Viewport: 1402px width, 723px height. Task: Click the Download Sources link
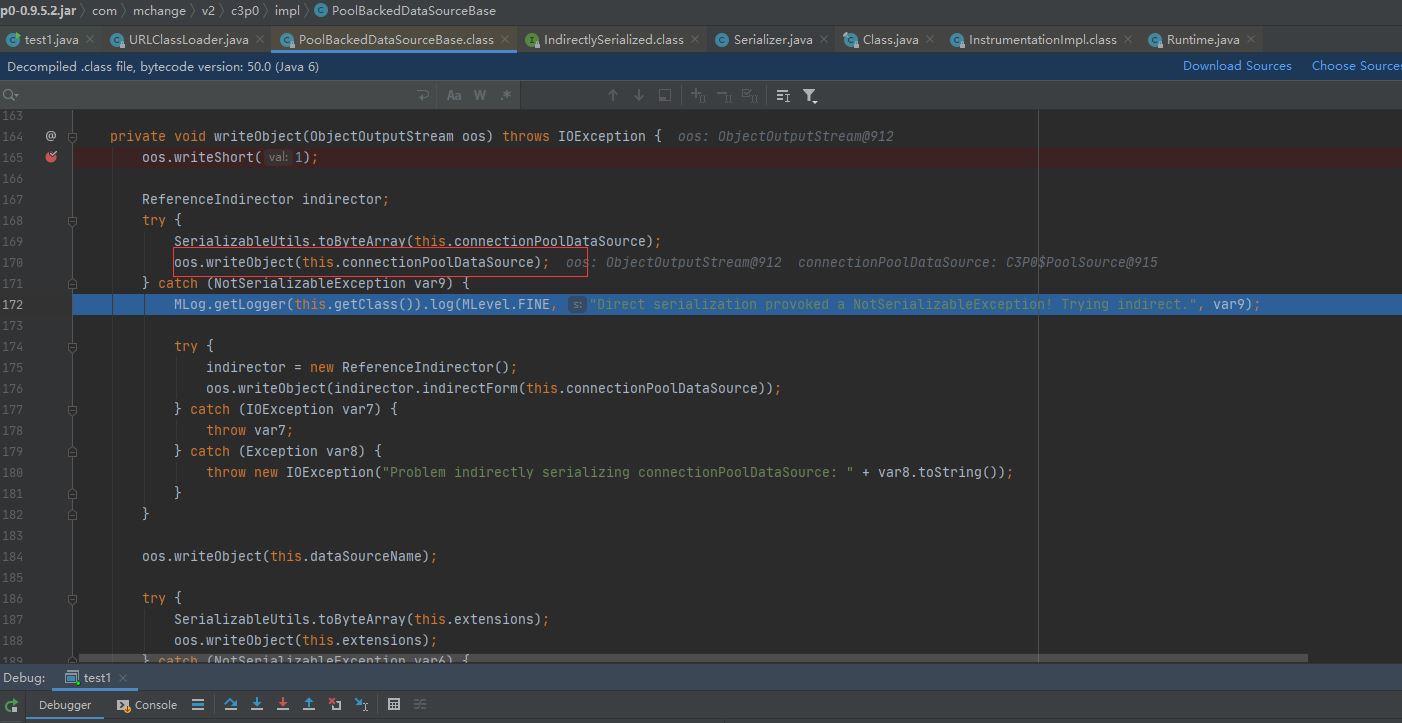click(x=1237, y=65)
